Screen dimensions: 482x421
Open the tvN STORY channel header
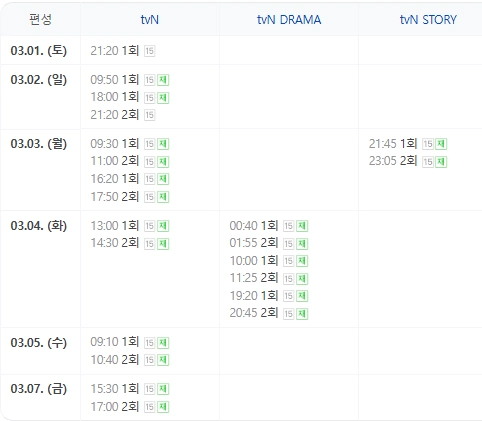pyautogui.click(x=428, y=20)
